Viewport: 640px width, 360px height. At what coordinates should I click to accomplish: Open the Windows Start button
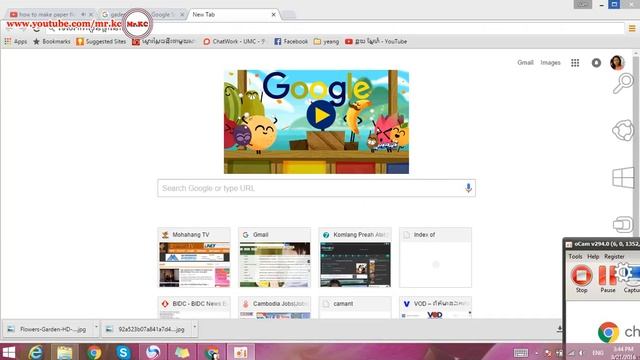pos(8,352)
